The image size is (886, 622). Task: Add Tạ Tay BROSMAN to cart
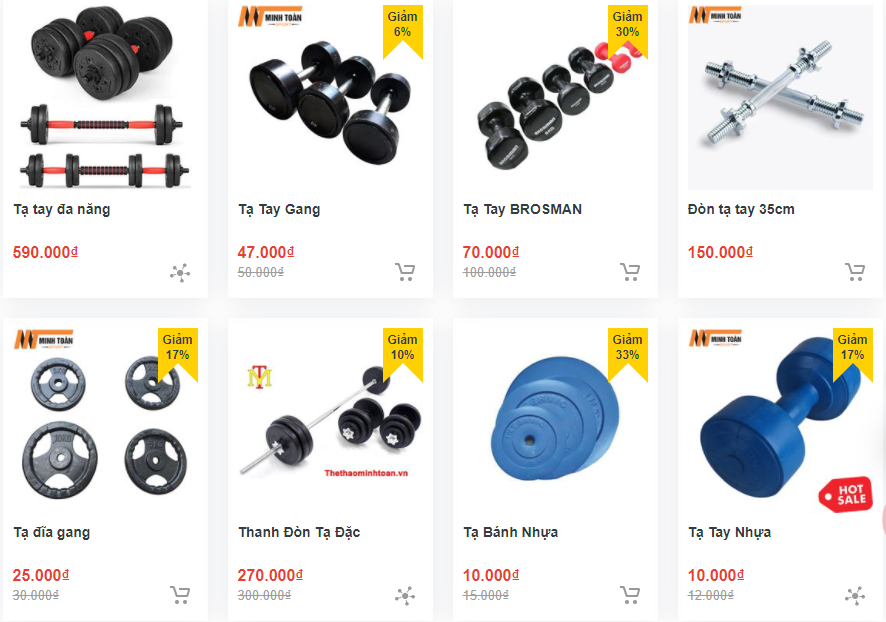[x=630, y=272]
